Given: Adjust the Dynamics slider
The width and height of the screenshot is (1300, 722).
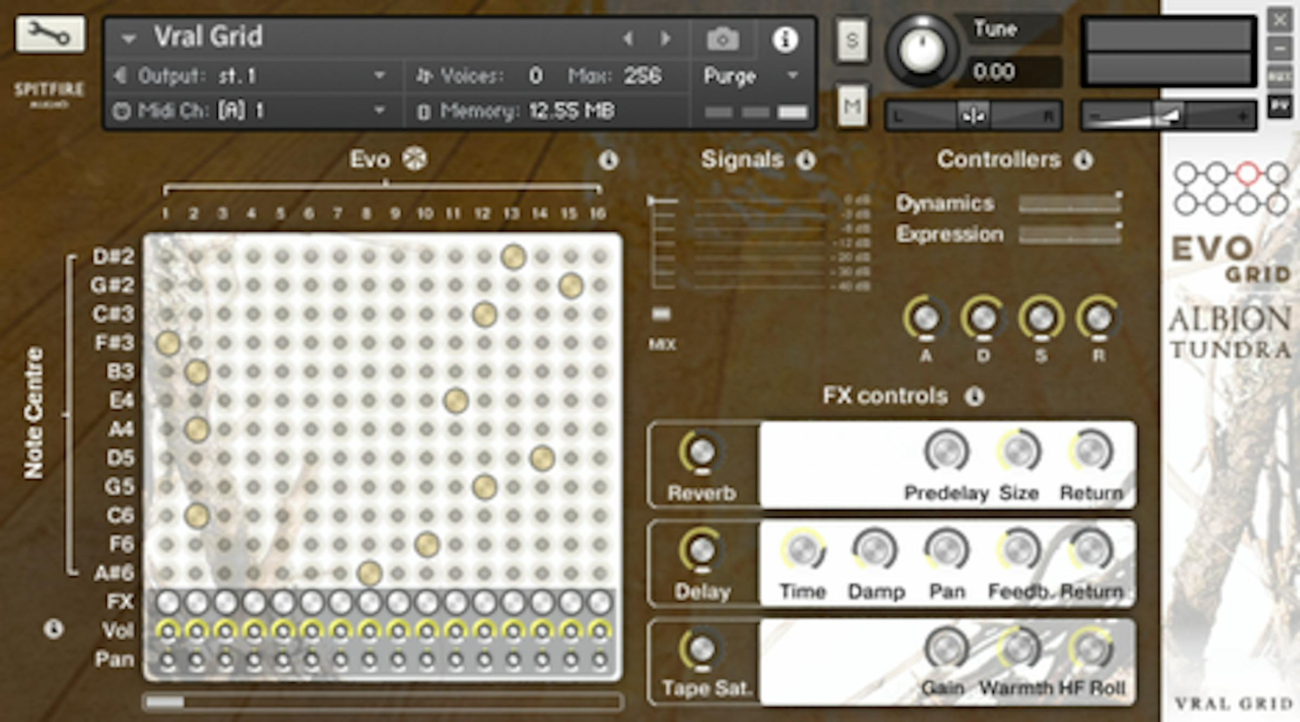Looking at the screenshot, I should [1069, 204].
